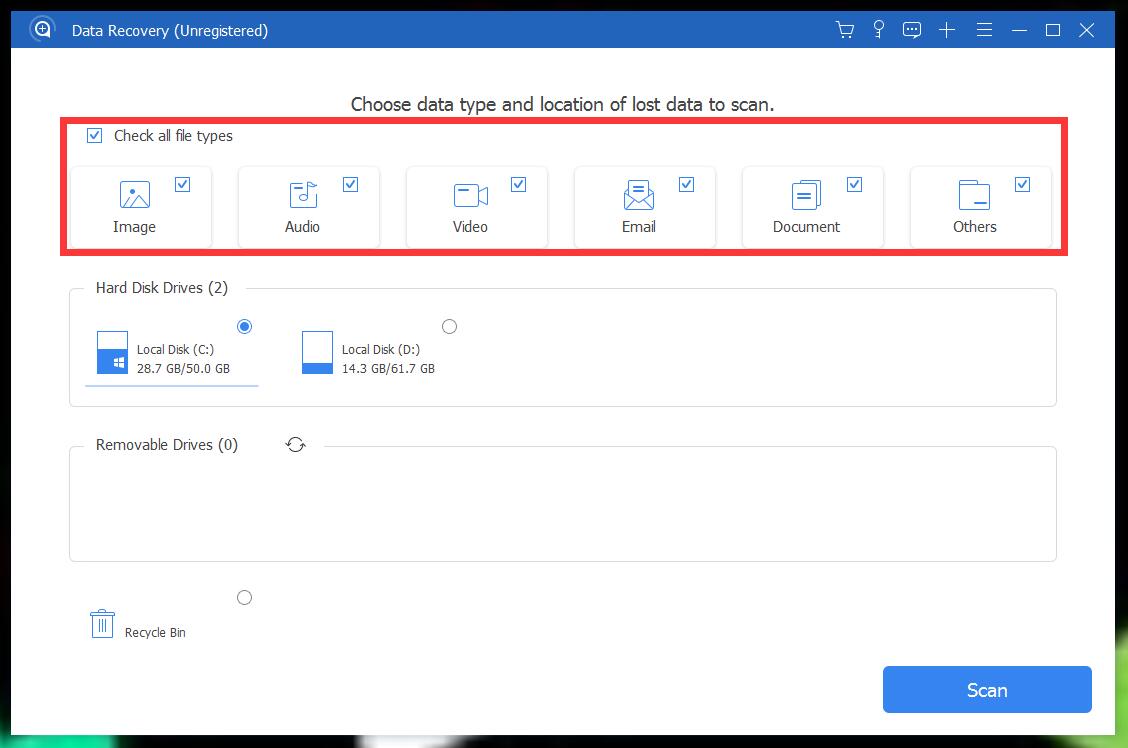Click the Removable Drives (0) heading
The width and height of the screenshot is (1128, 748).
point(167,444)
